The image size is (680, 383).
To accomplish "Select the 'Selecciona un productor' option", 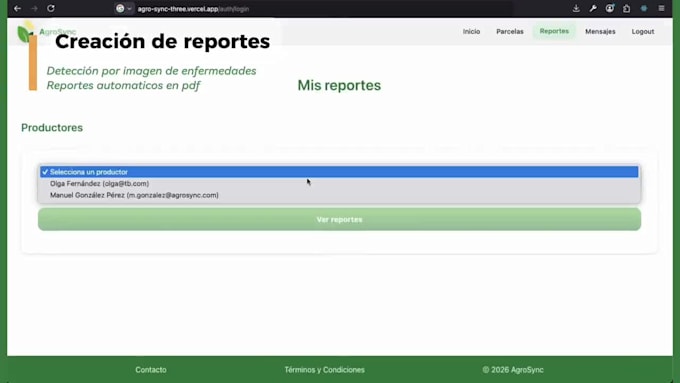I will (x=339, y=172).
